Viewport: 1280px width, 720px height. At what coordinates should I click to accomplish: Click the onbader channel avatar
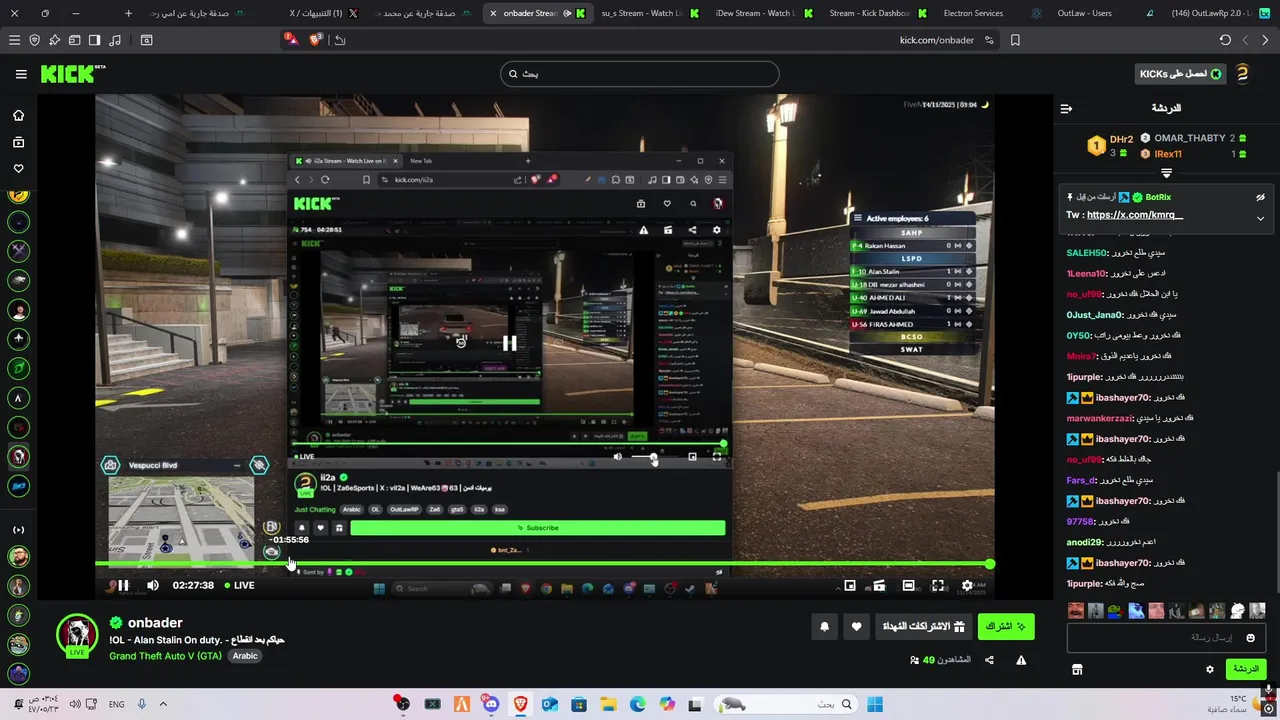[x=77, y=637]
